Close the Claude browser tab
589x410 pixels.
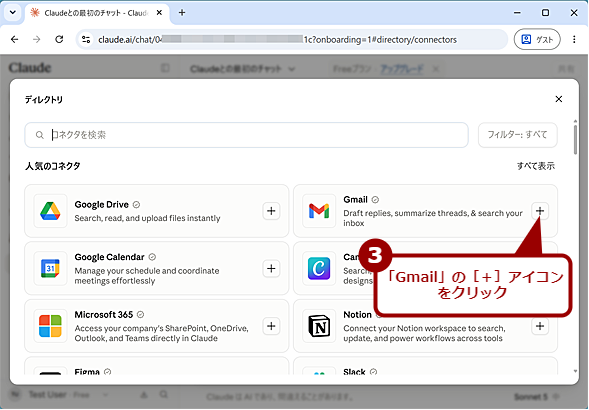[x=159, y=13]
